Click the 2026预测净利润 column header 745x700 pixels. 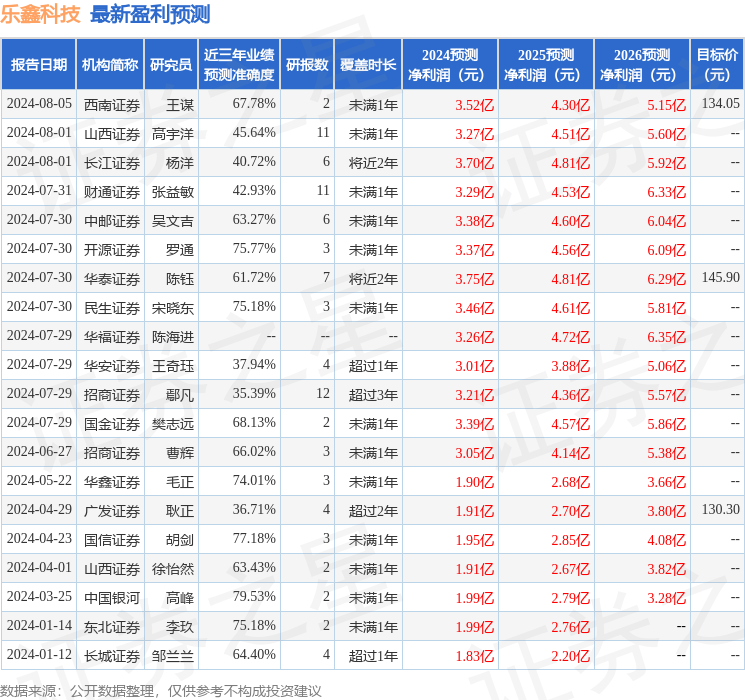(x=642, y=65)
